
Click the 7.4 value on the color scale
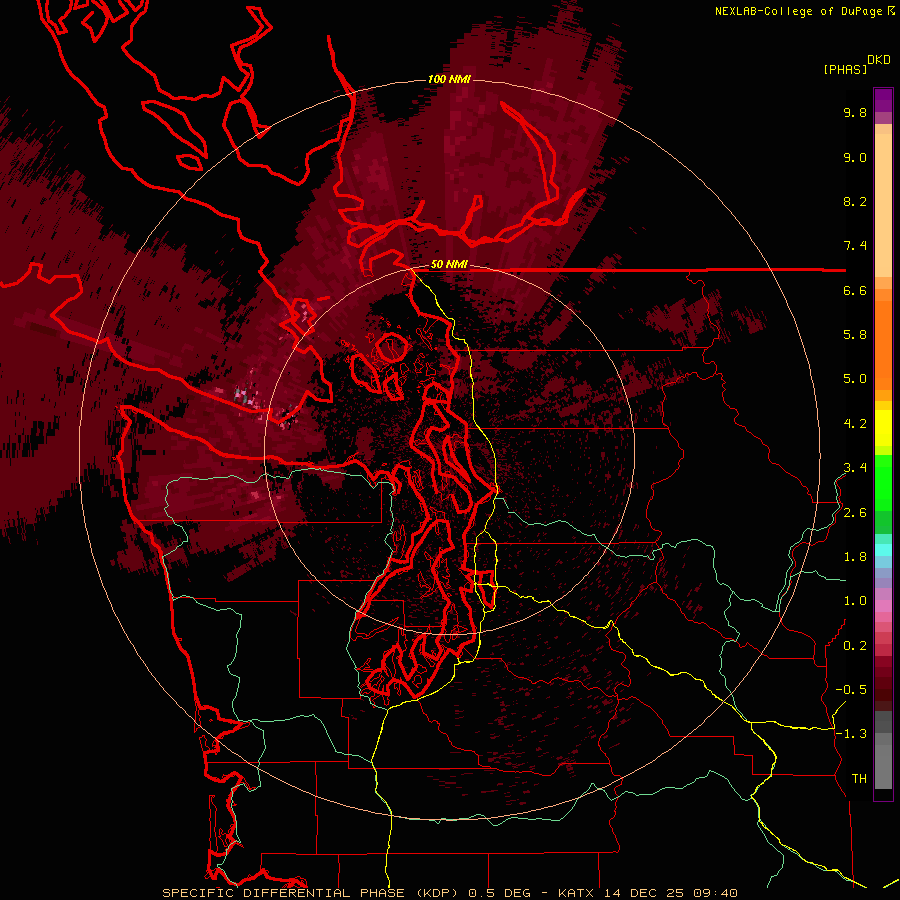[855, 246]
